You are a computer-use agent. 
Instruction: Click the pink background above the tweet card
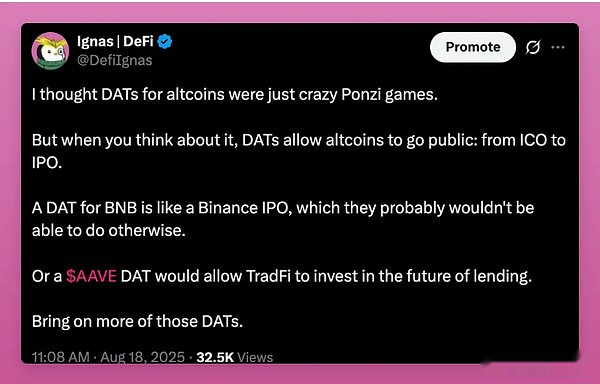click(x=300, y=12)
